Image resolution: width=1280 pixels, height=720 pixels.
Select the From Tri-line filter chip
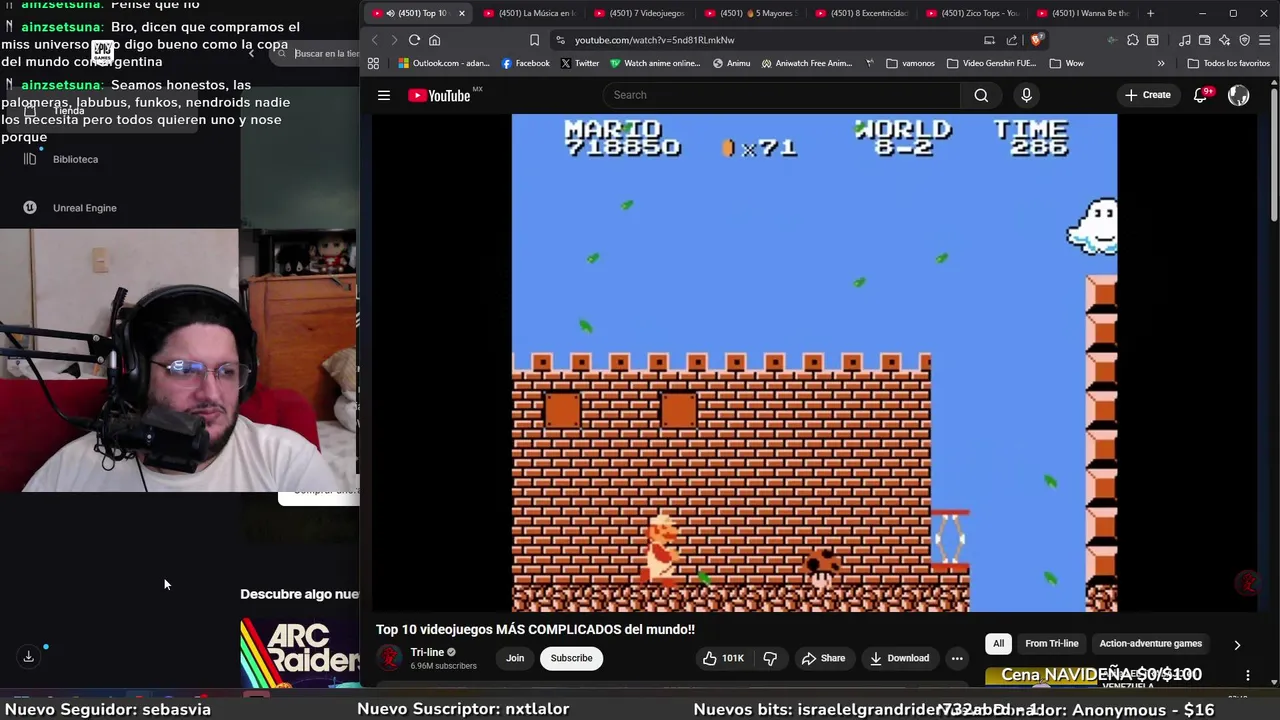(x=1052, y=644)
